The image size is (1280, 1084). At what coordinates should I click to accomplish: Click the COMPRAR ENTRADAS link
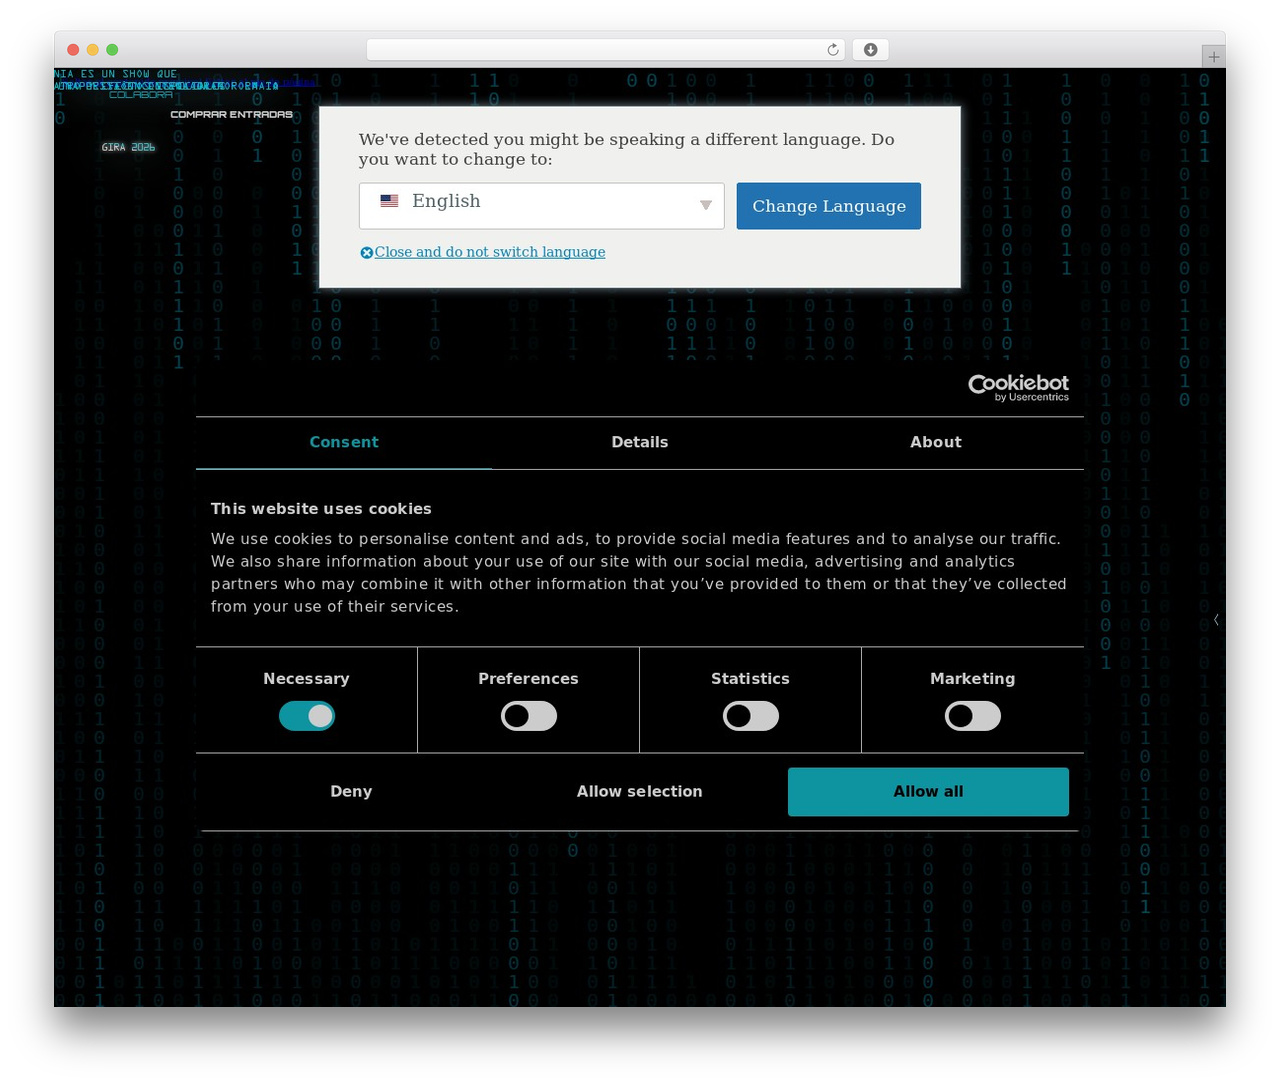[232, 115]
